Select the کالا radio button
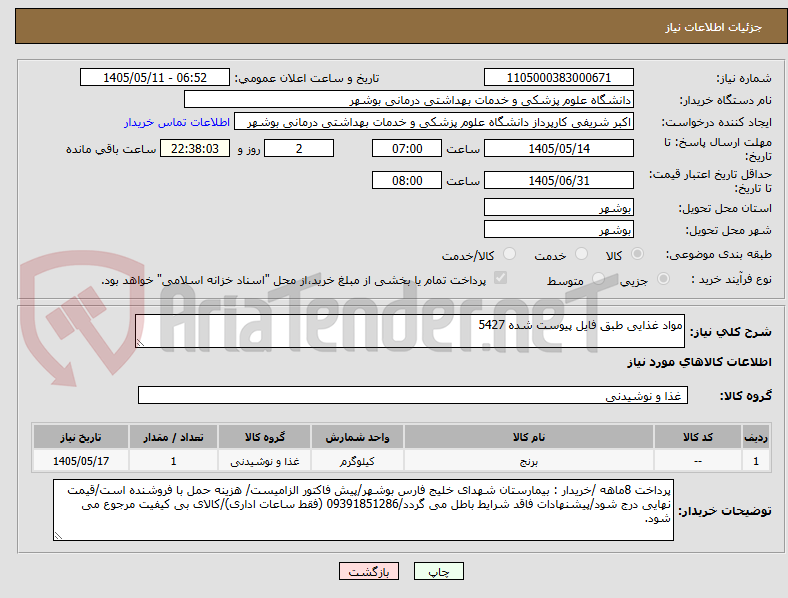Viewport: 788px width, 598px height. tap(637, 254)
